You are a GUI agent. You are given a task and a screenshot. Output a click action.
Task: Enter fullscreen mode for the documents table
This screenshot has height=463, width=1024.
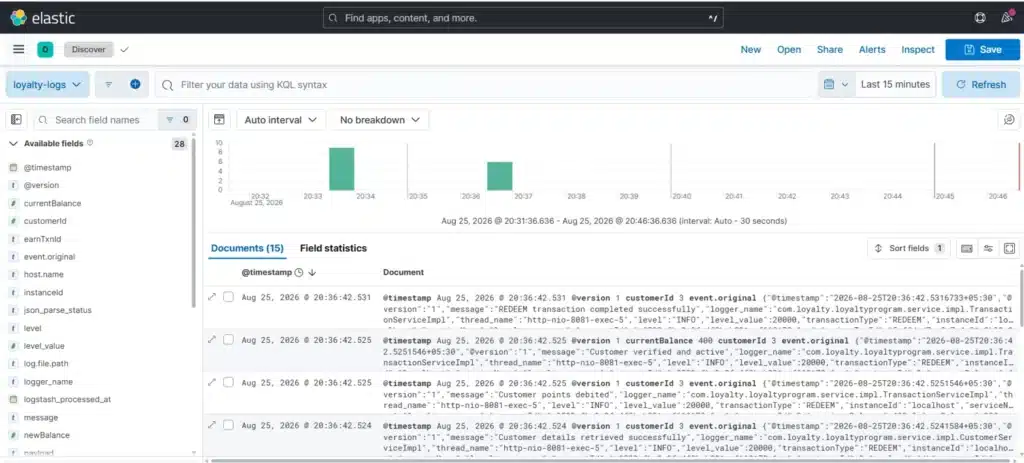(x=1009, y=248)
